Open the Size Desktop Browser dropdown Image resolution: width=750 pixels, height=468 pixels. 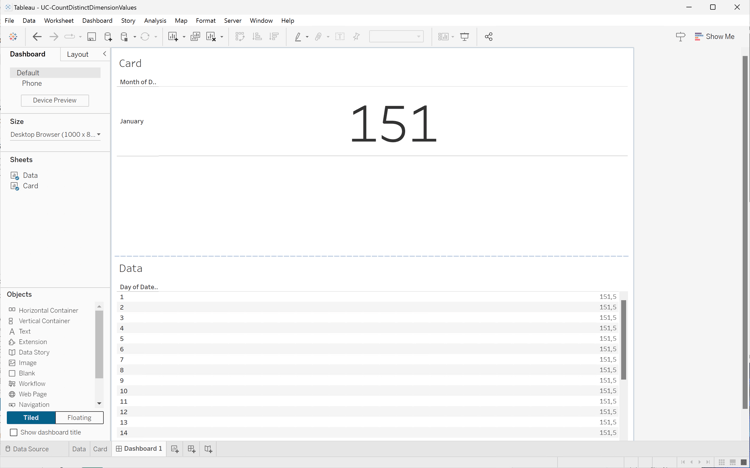coord(55,134)
